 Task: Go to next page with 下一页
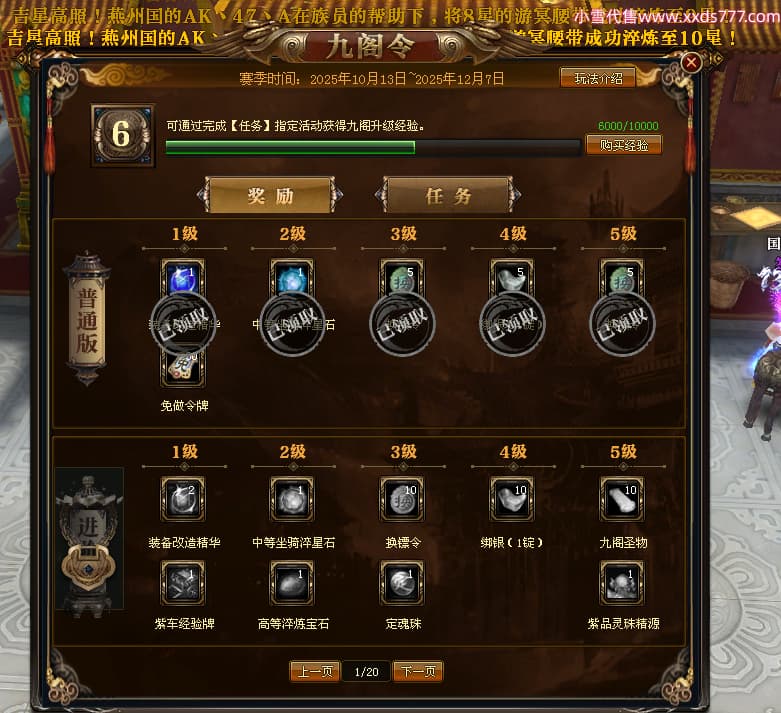click(x=418, y=672)
